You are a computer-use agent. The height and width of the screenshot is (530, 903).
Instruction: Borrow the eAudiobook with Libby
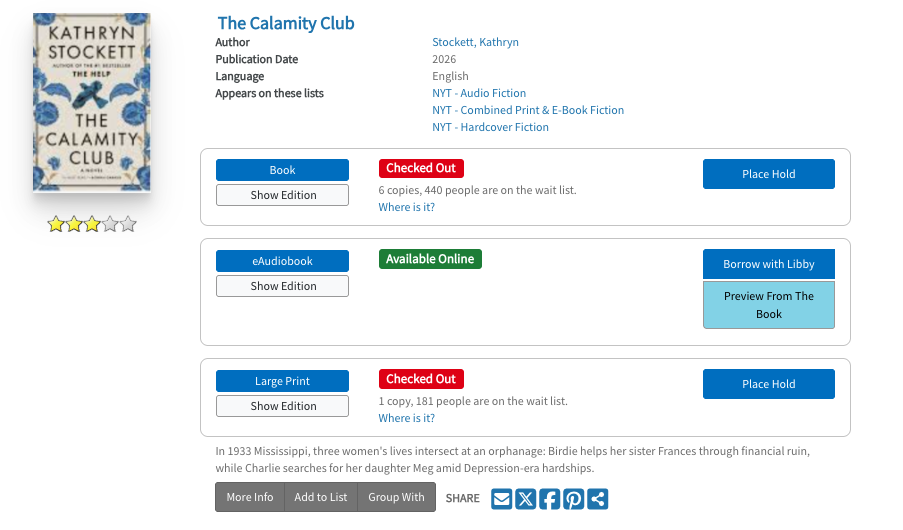(768, 264)
